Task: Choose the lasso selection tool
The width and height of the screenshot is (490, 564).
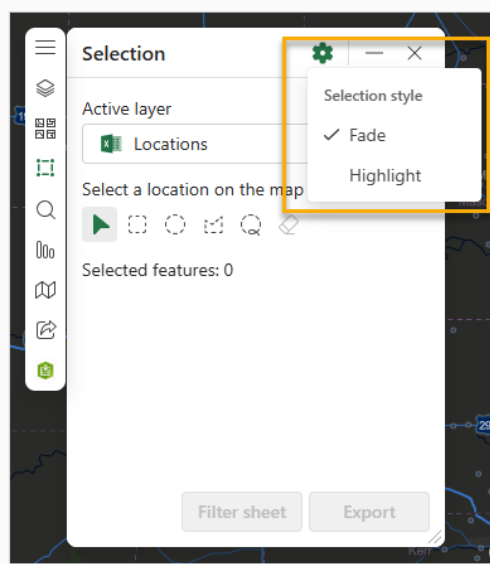Action: pos(251,225)
